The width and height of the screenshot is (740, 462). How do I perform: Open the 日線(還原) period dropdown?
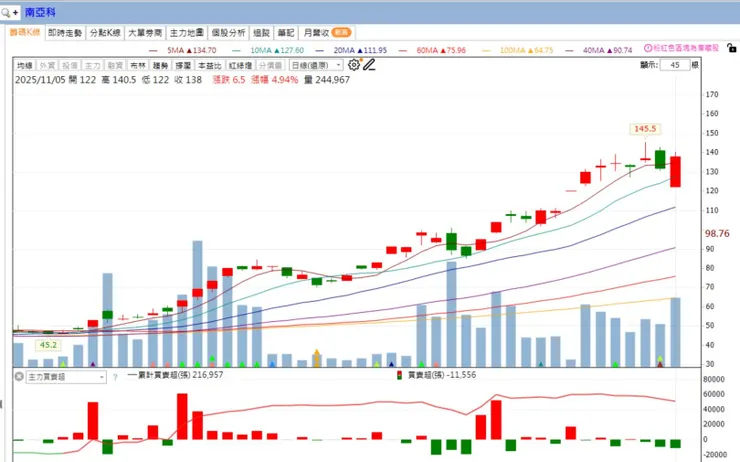click(x=316, y=66)
